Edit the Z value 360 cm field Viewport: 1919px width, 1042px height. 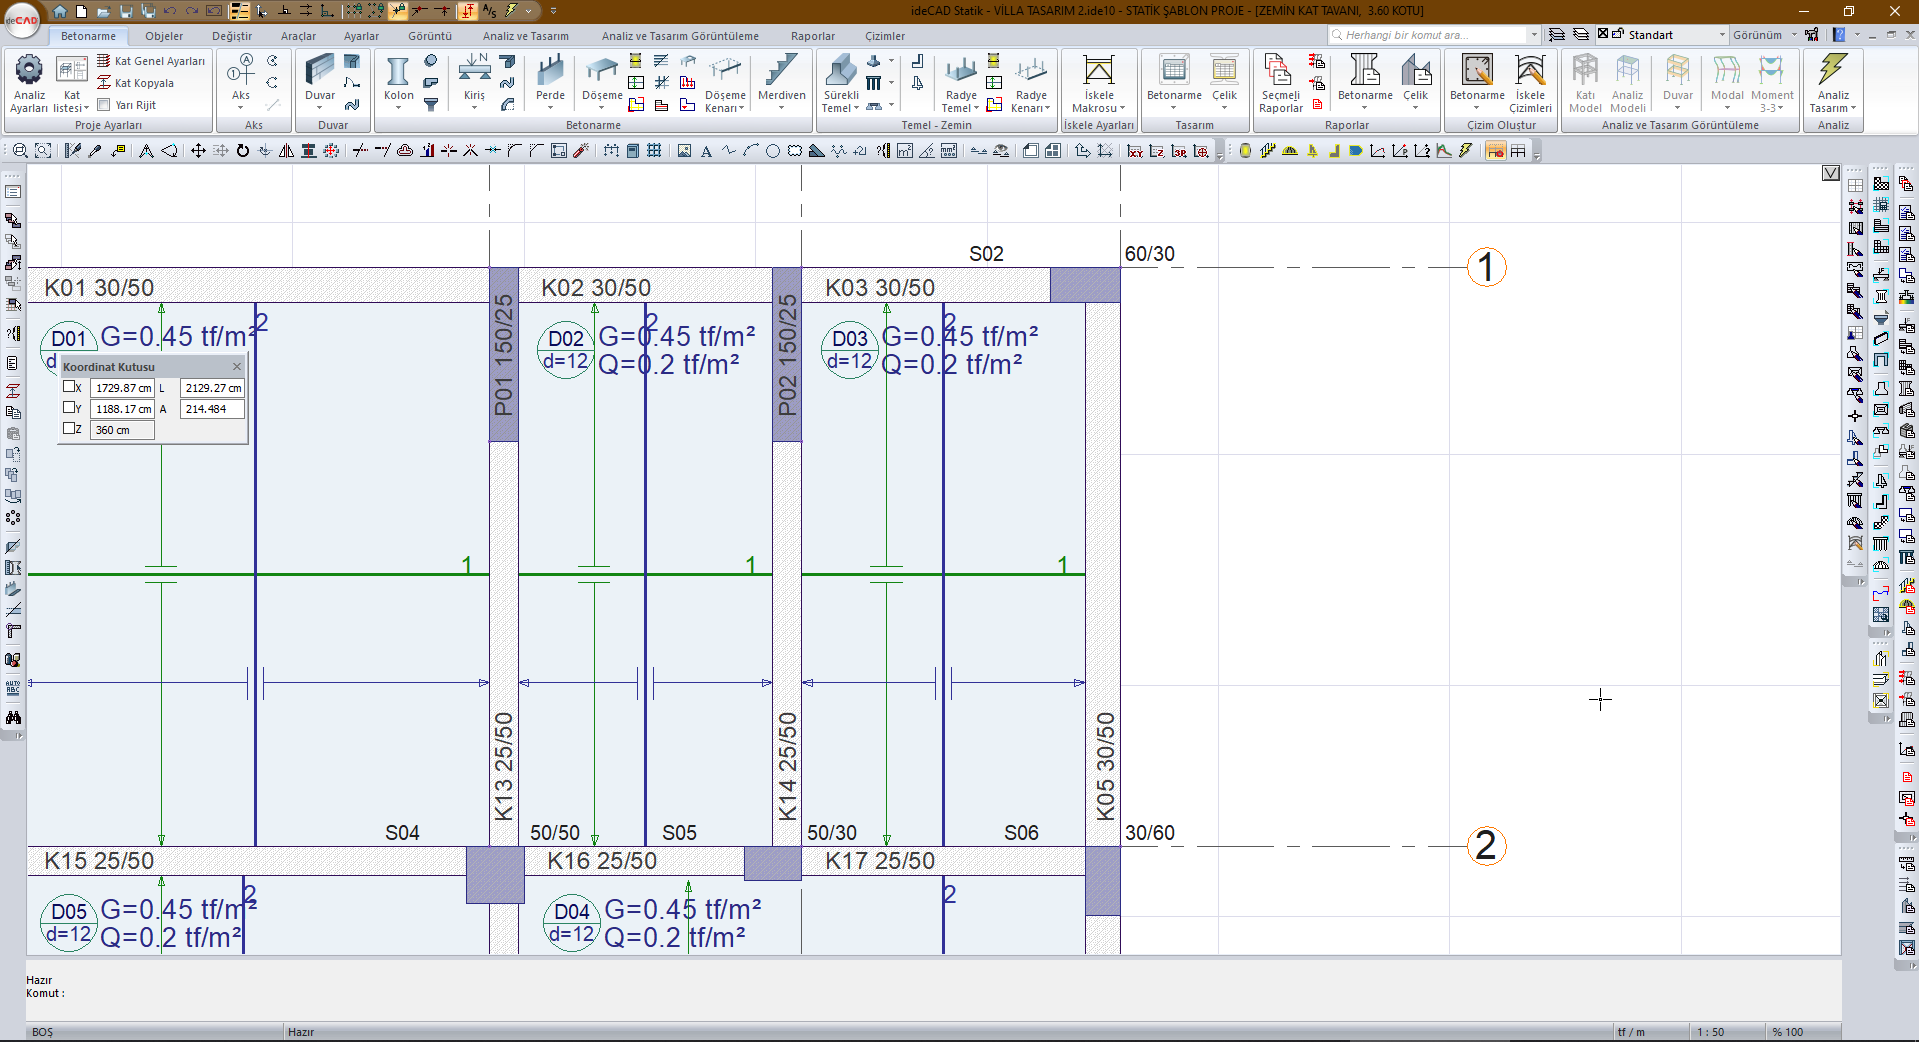tap(122, 430)
